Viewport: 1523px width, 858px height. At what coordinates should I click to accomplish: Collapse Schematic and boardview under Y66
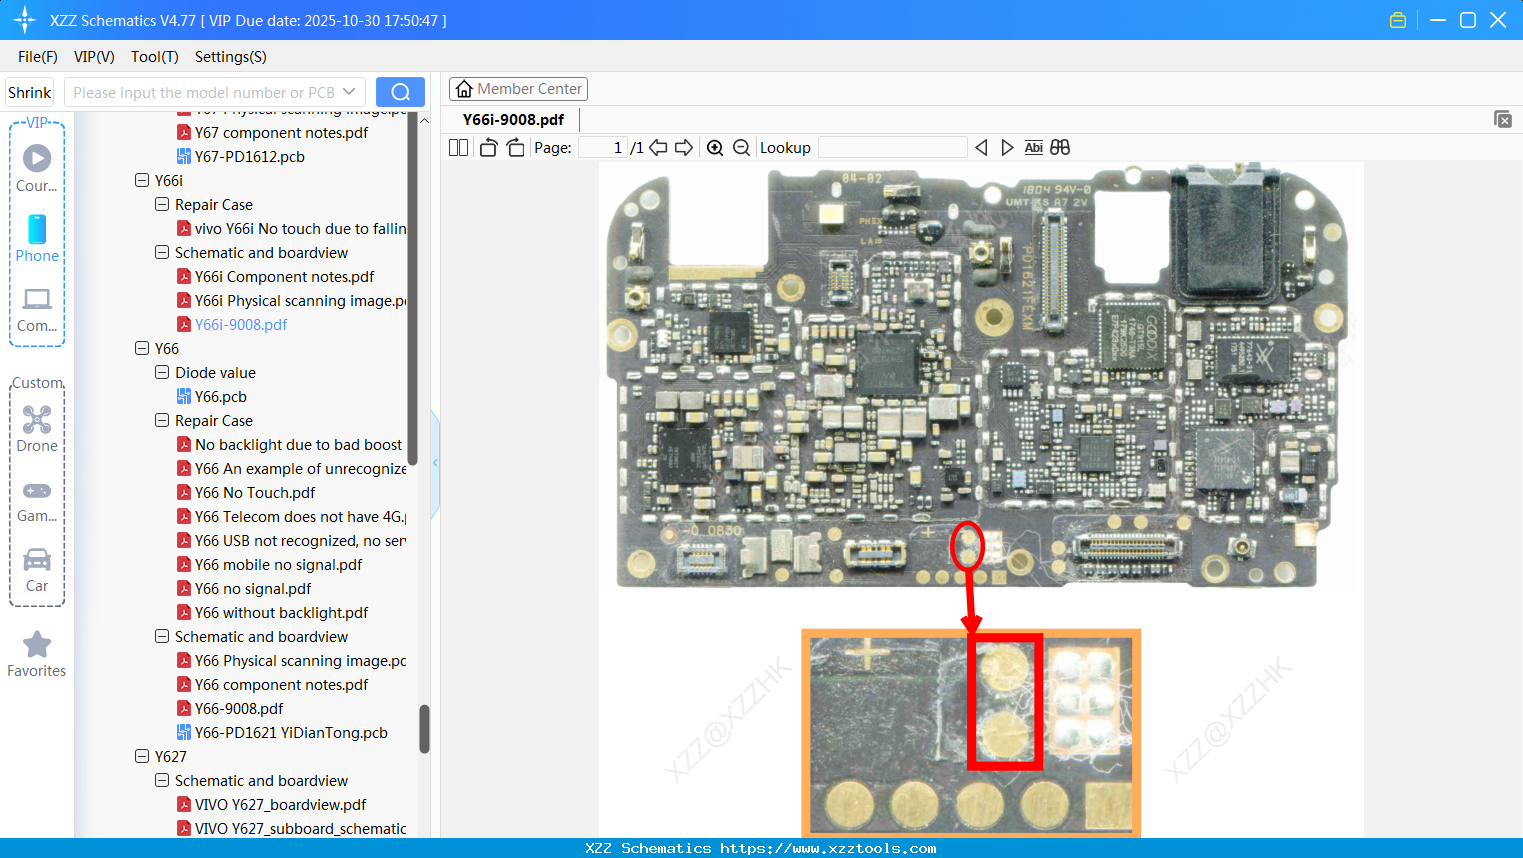coord(162,637)
